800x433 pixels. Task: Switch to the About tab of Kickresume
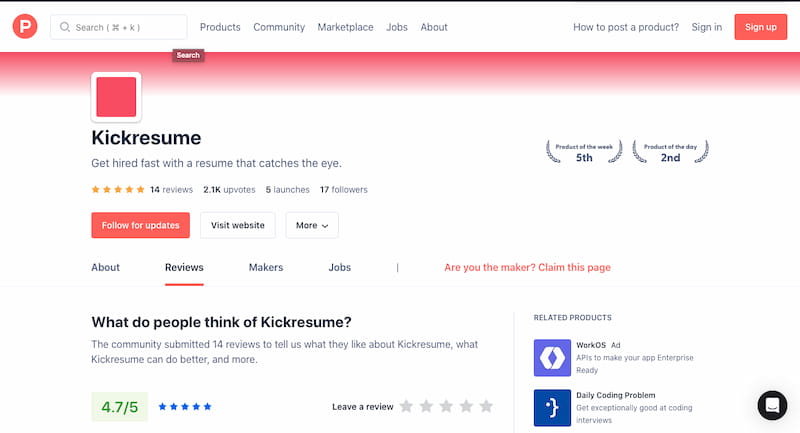(x=106, y=267)
